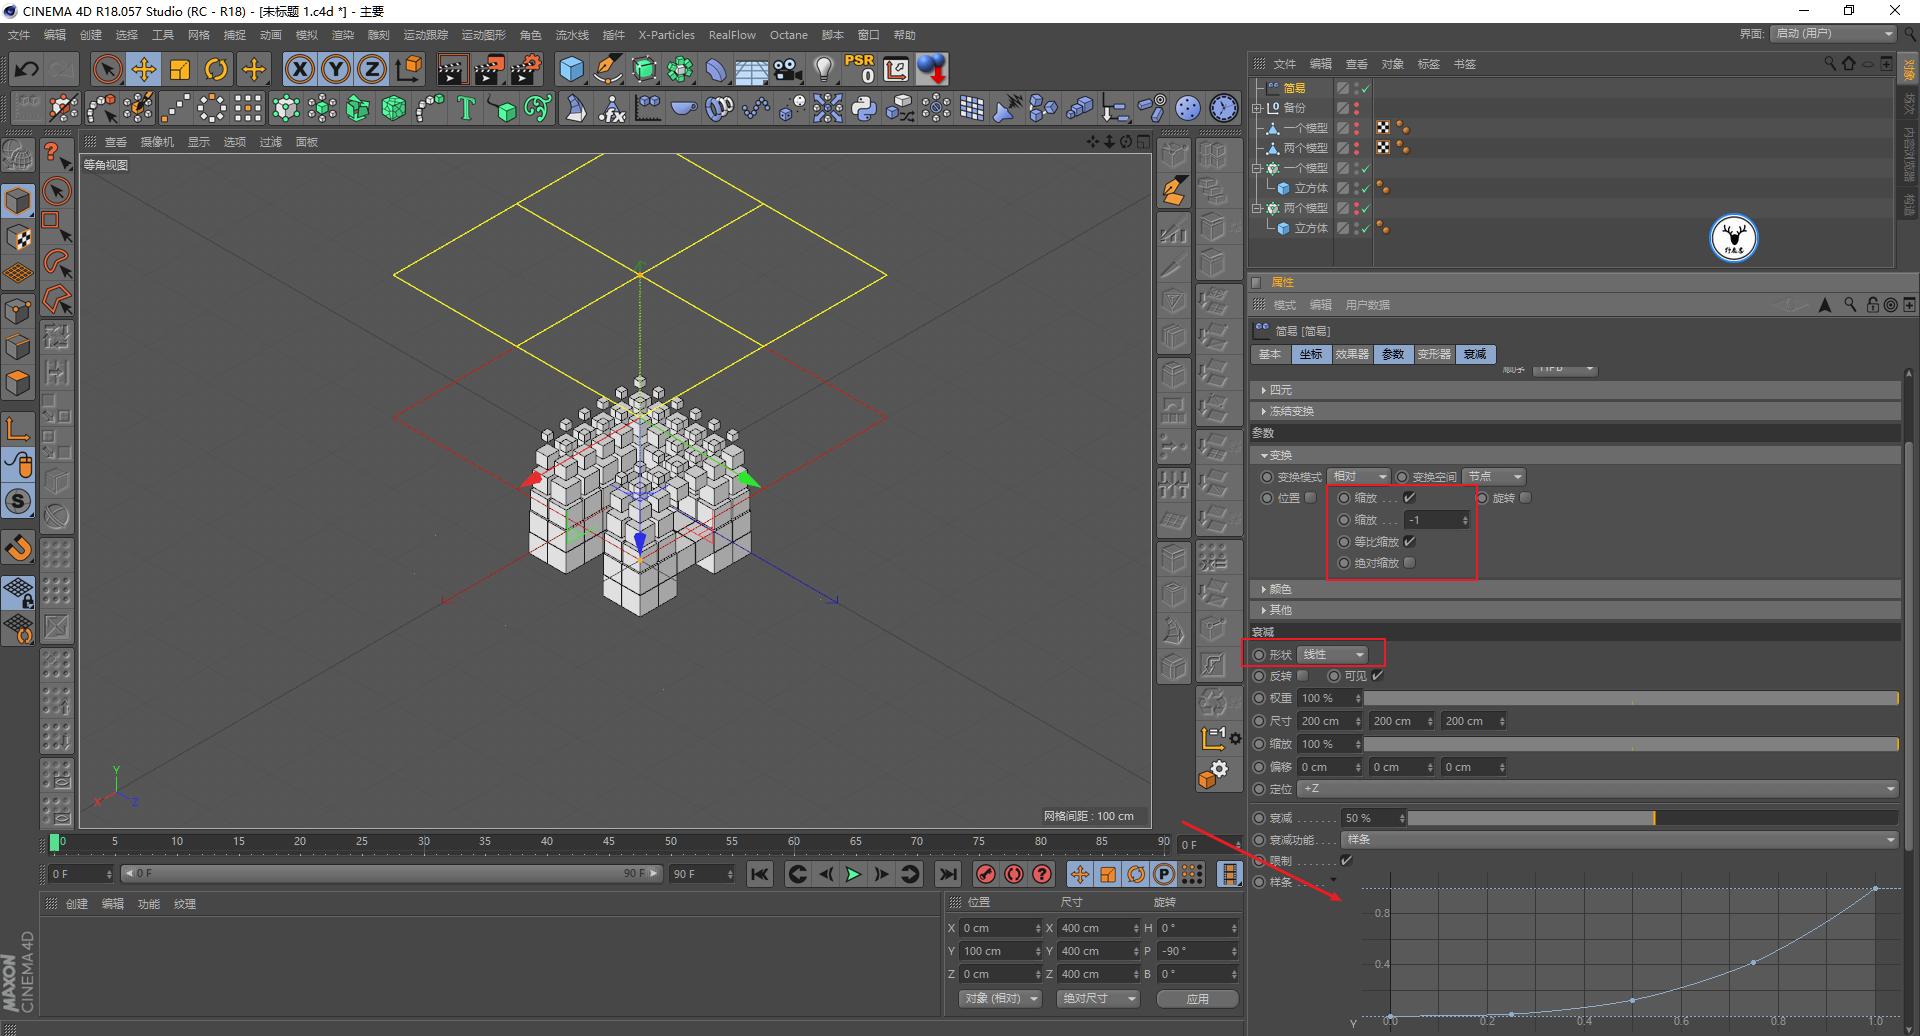This screenshot has height=1036, width=1920.
Task: Add a cube primitive object
Action: click(571, 69)
